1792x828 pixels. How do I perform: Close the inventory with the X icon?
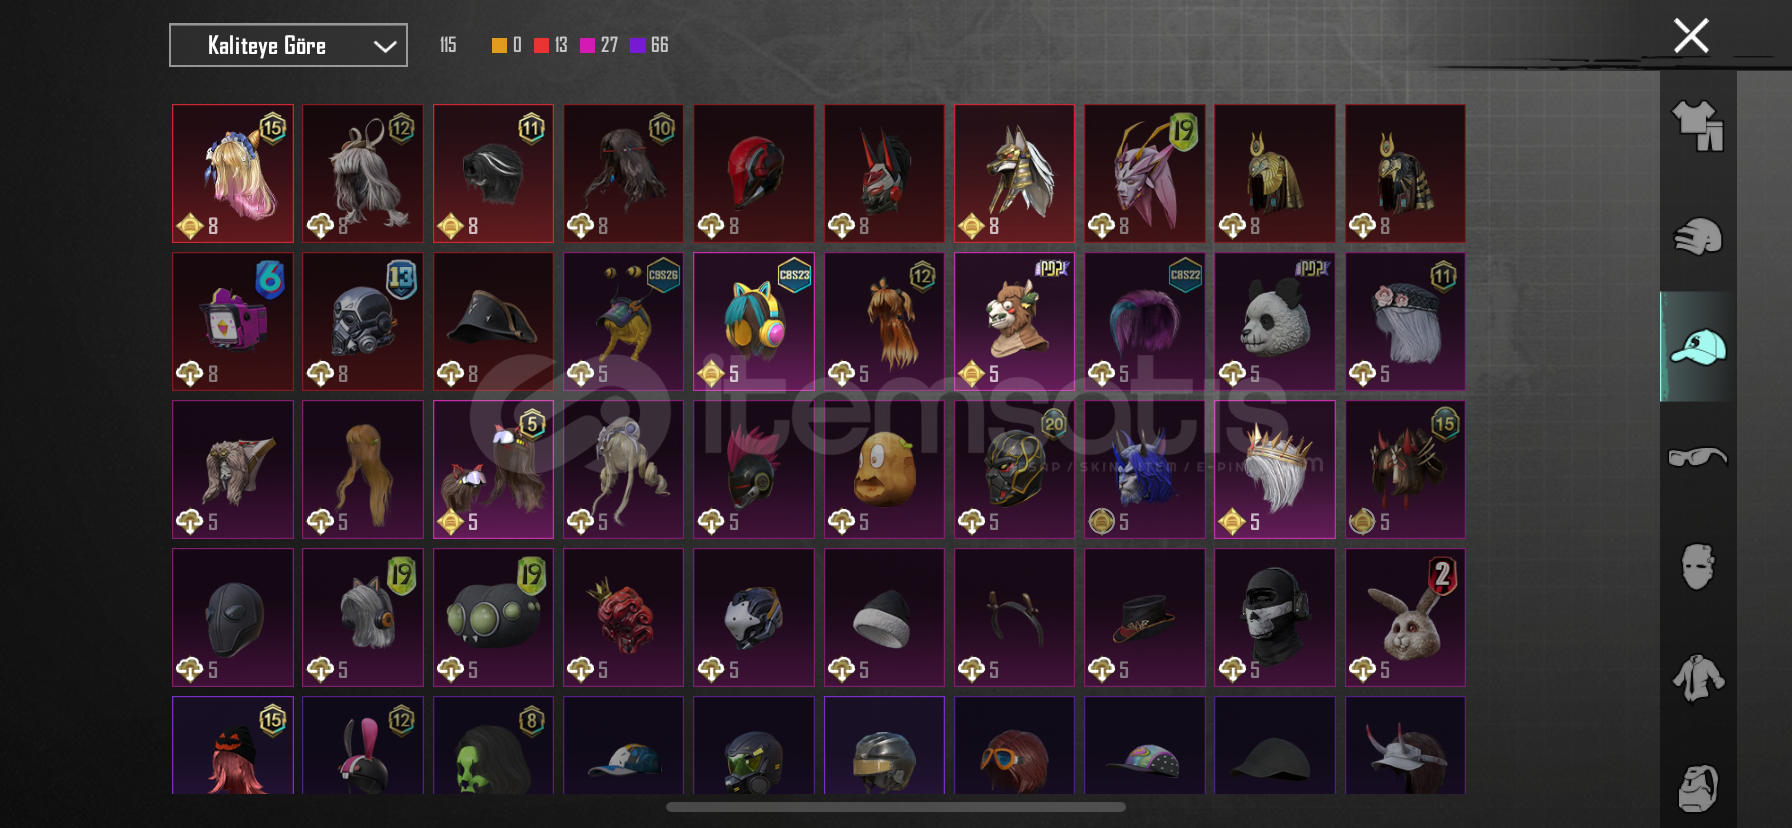pos(1691,36)
